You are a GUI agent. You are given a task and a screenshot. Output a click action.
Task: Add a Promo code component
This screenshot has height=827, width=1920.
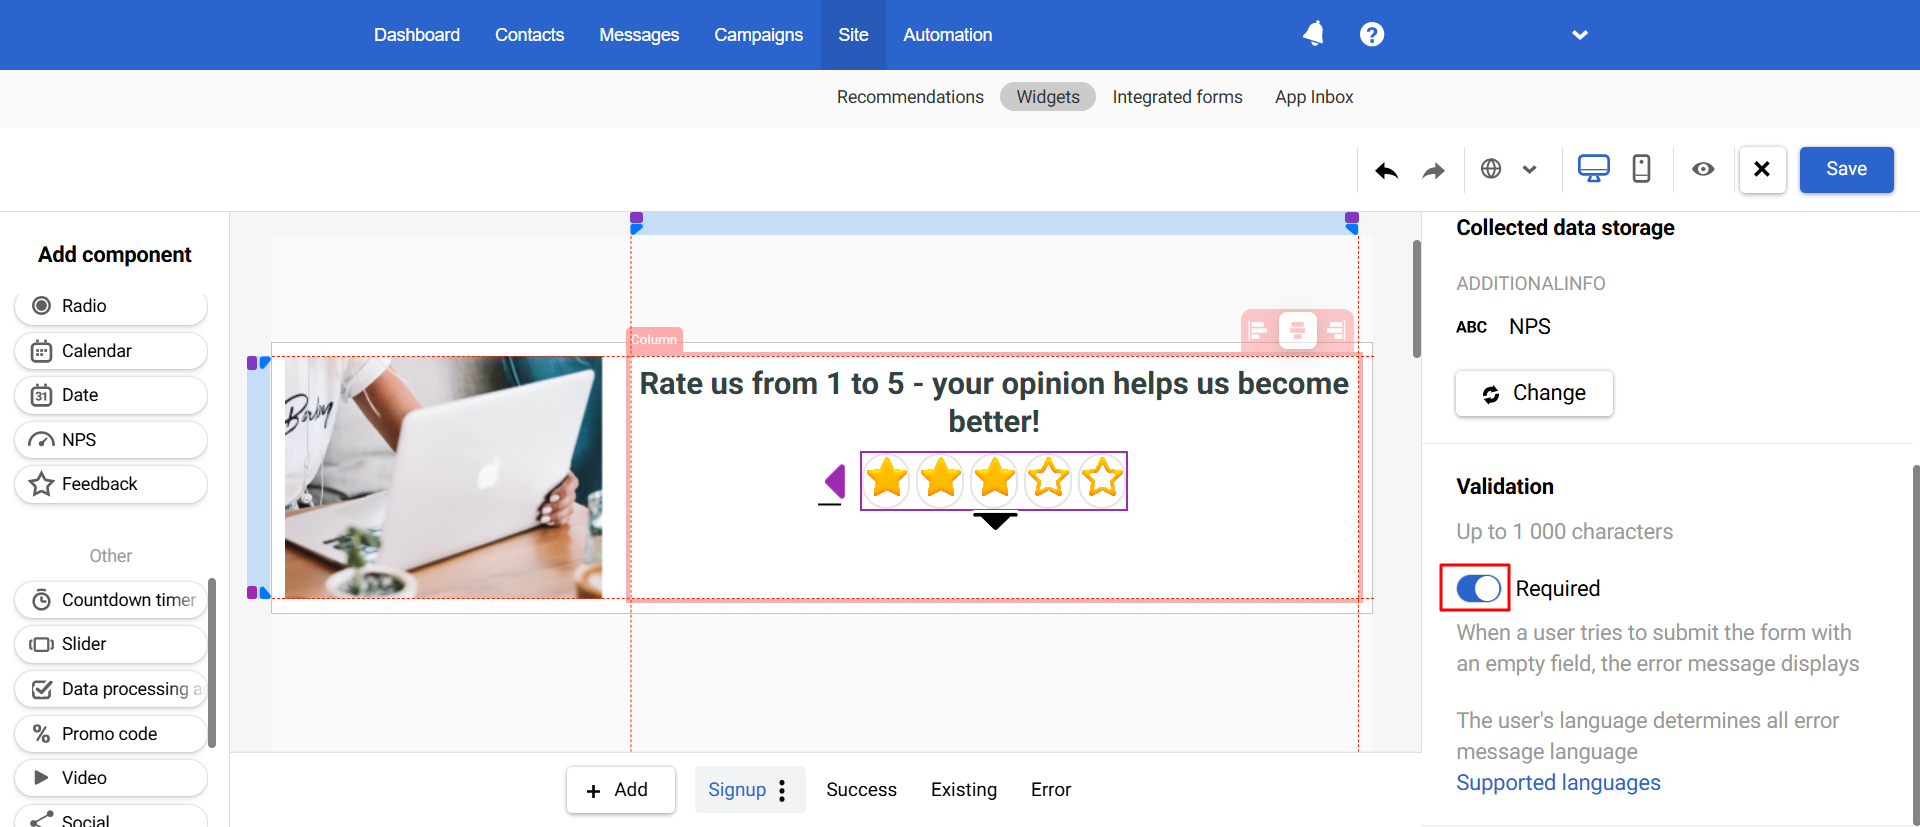click(111, 734)
